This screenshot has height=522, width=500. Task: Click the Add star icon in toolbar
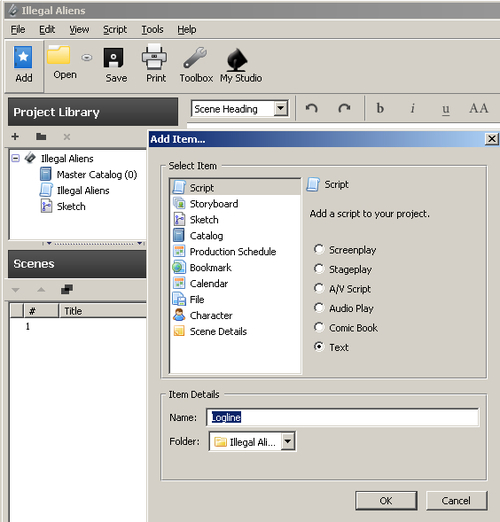pos(23,57)
